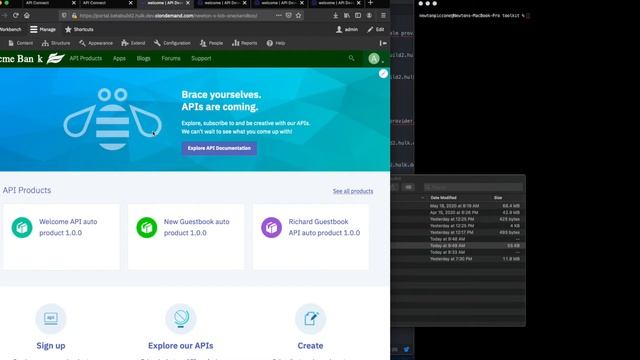Toggle Firefox sidebar icon

[x=358, y=16]
